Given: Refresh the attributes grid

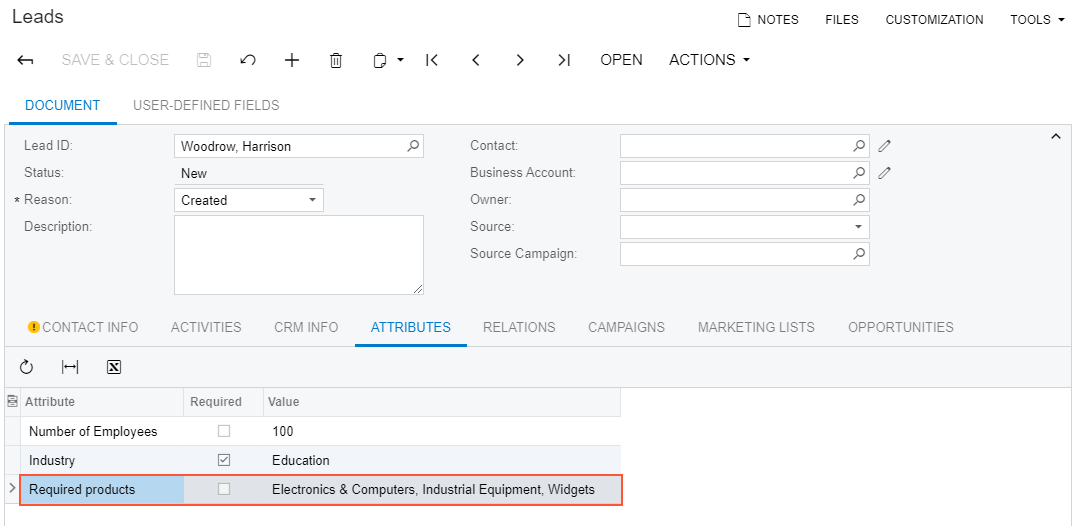Looking at the screenshot, I should tap(27, 367).
